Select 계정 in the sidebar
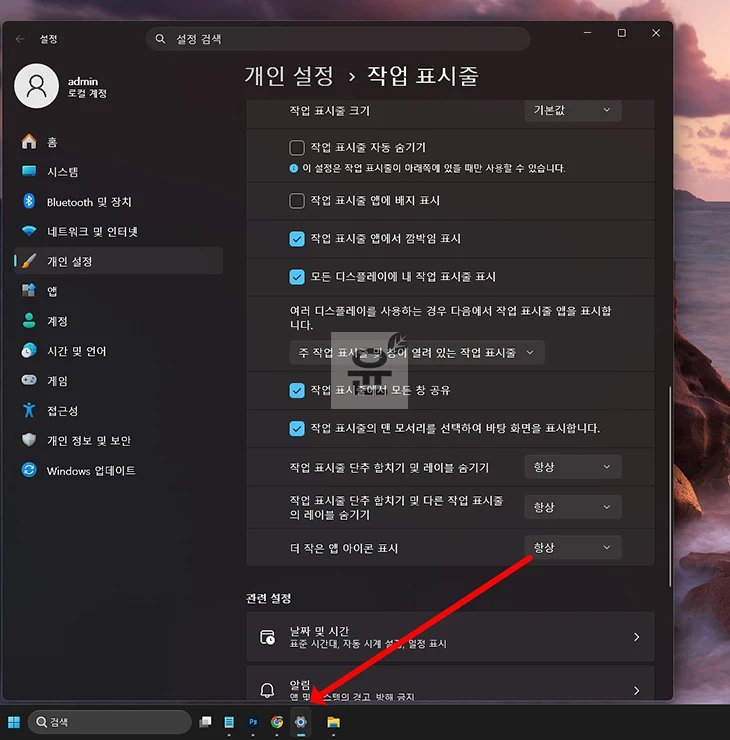 tap(118, 321)
